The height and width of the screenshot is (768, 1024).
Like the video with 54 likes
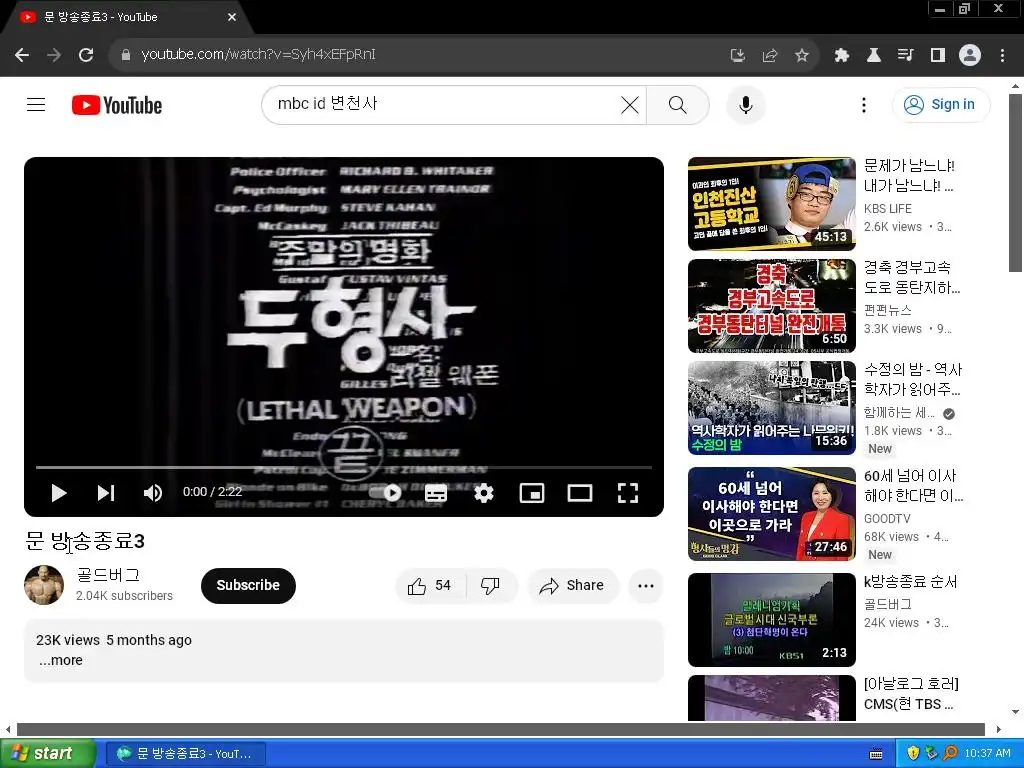(430, 586)
